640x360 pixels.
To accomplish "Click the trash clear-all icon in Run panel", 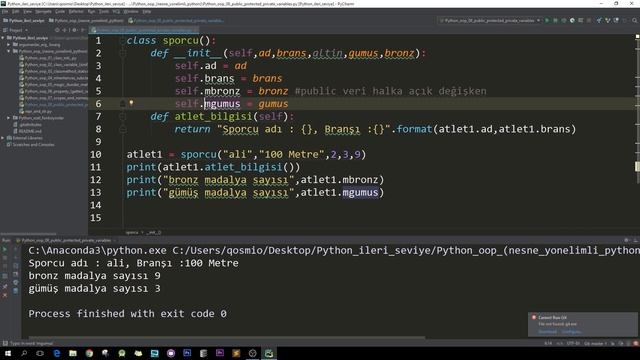I will 16,291.
